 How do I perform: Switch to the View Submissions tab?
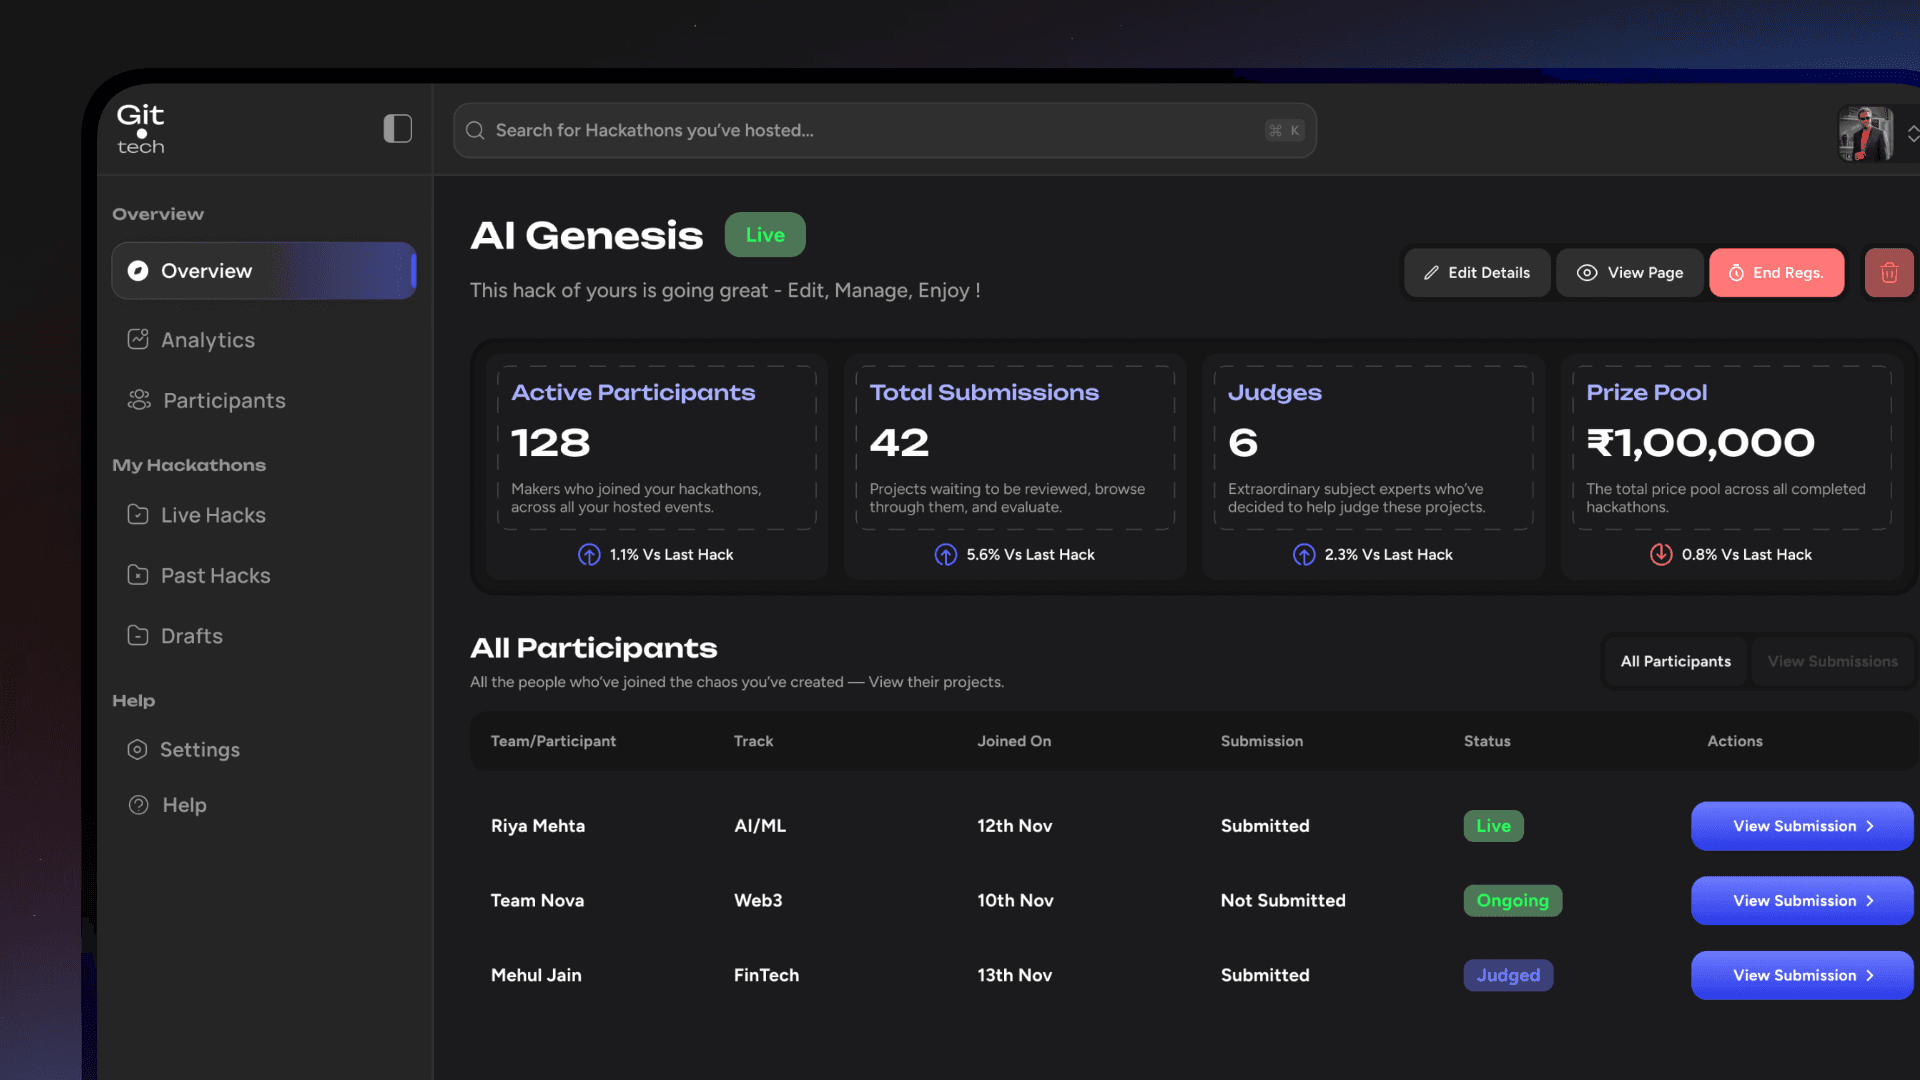point(1832,662)
